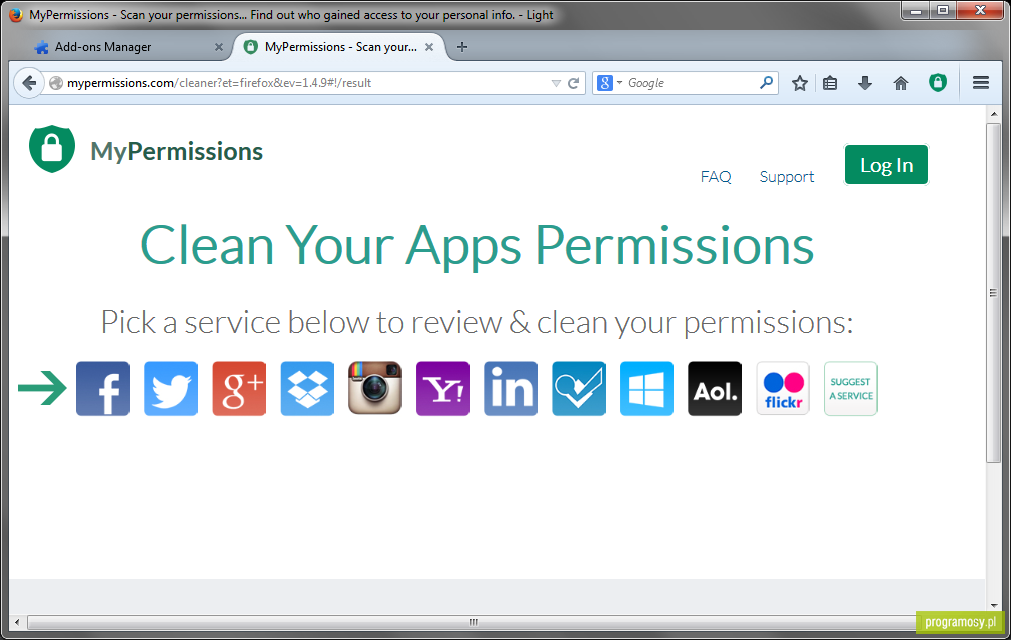Screen dimensions: 1011x640
Task: Open the FAQ link
Action: coord(716,177)
